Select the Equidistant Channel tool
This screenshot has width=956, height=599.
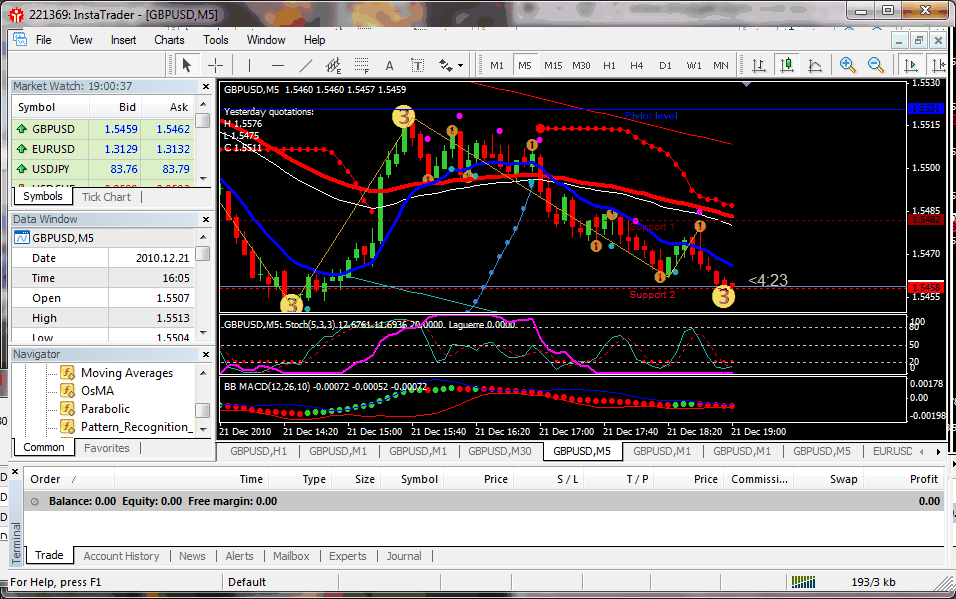[x=331, y=64]
